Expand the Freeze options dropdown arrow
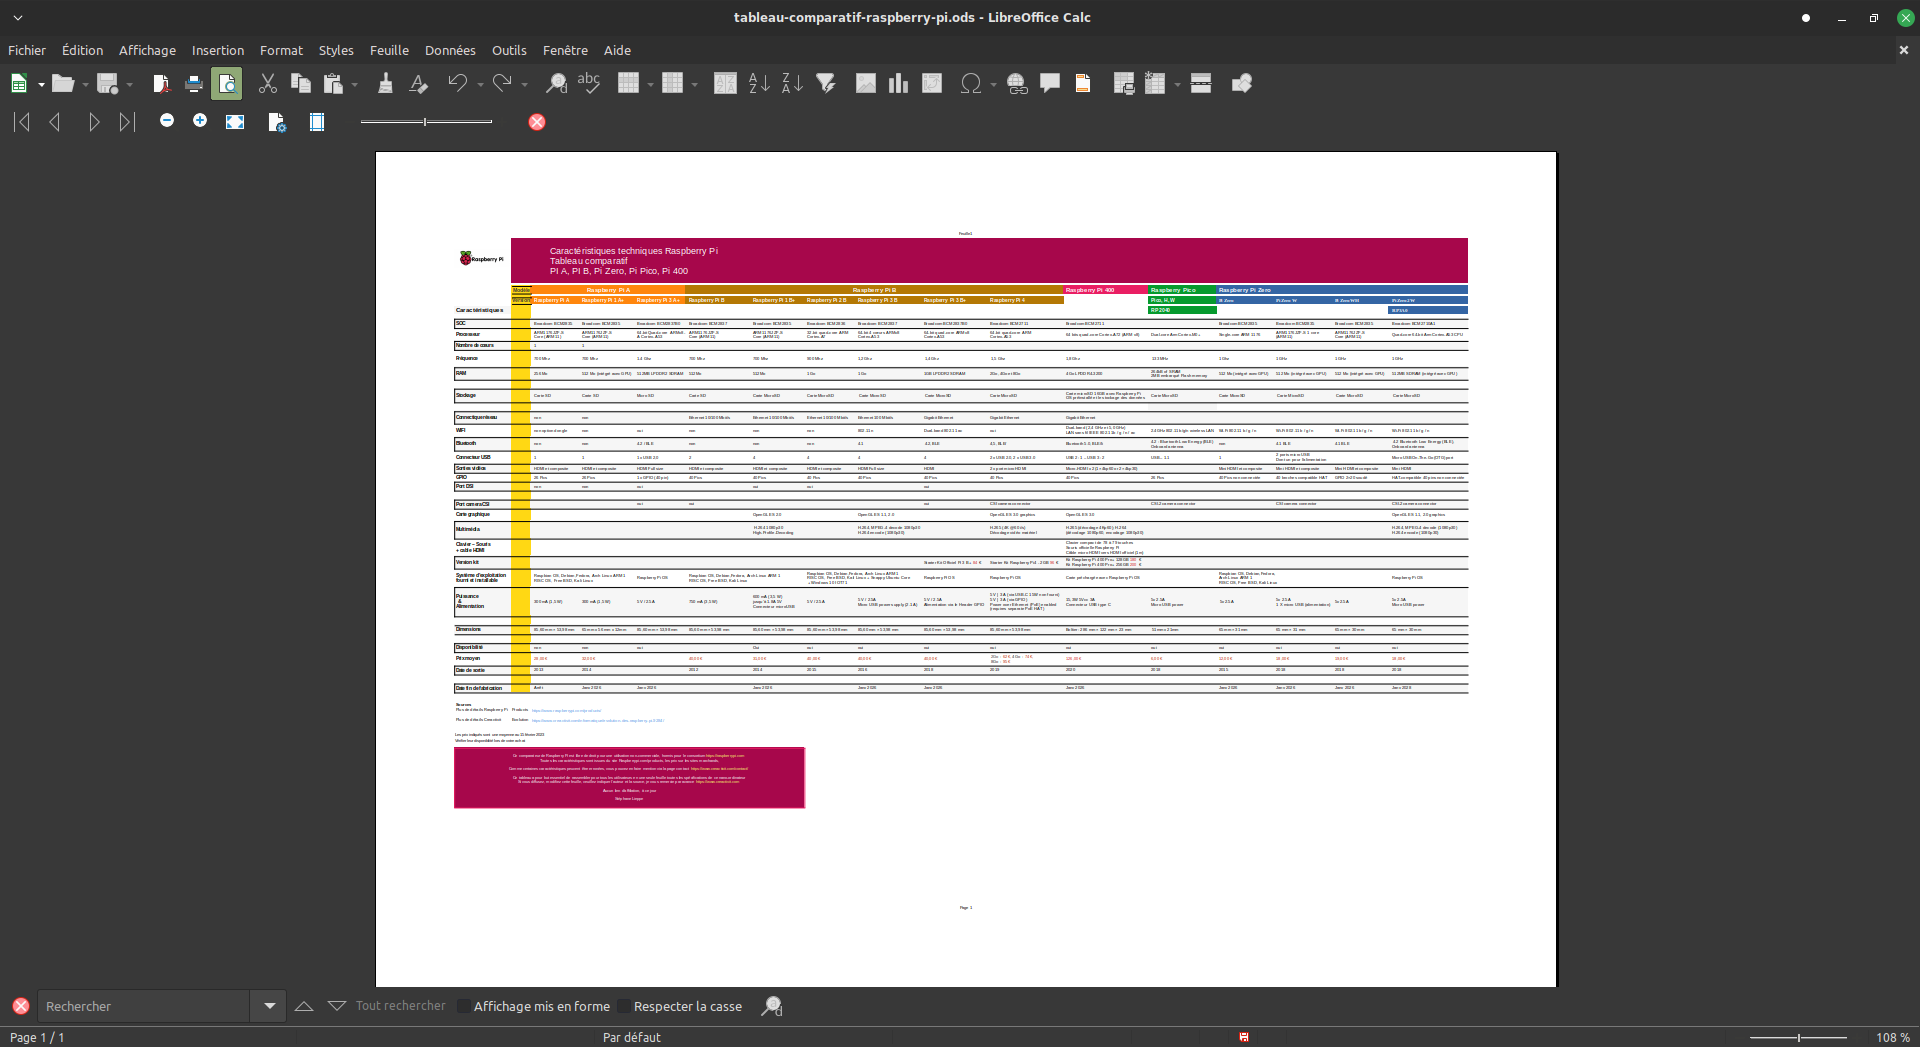 [x=1178, y=84]
